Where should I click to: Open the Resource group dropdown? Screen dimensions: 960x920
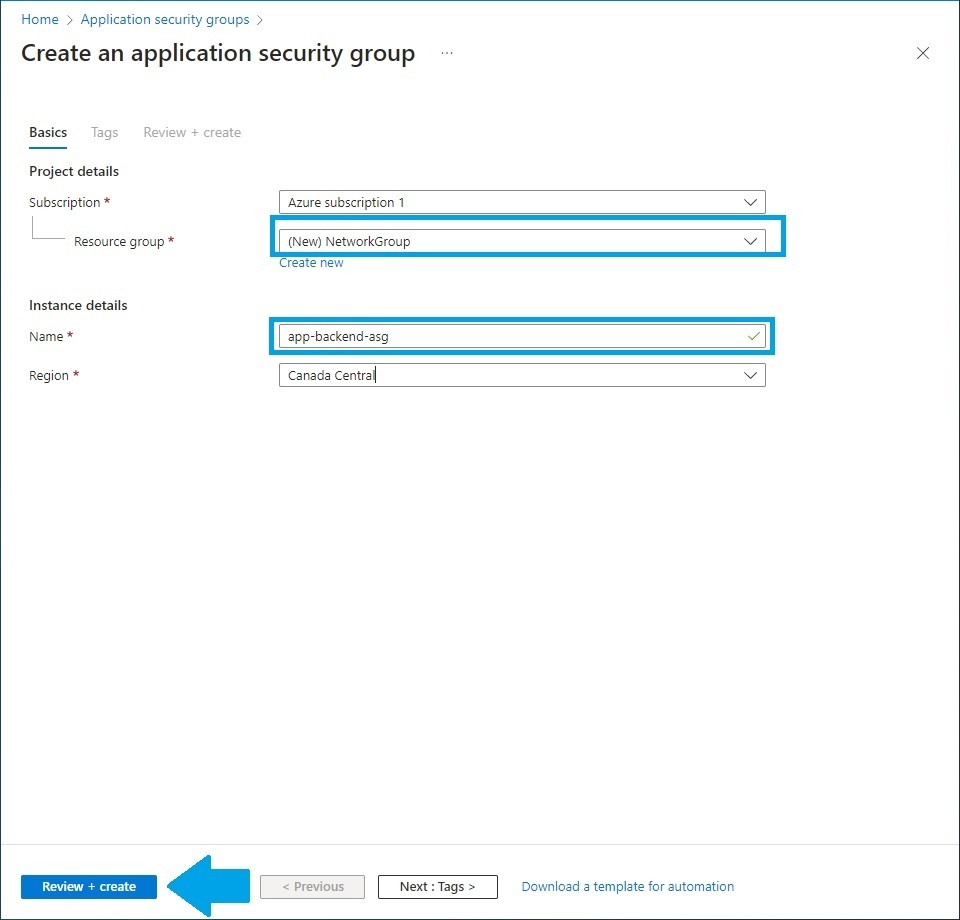(x=520, y=240)
